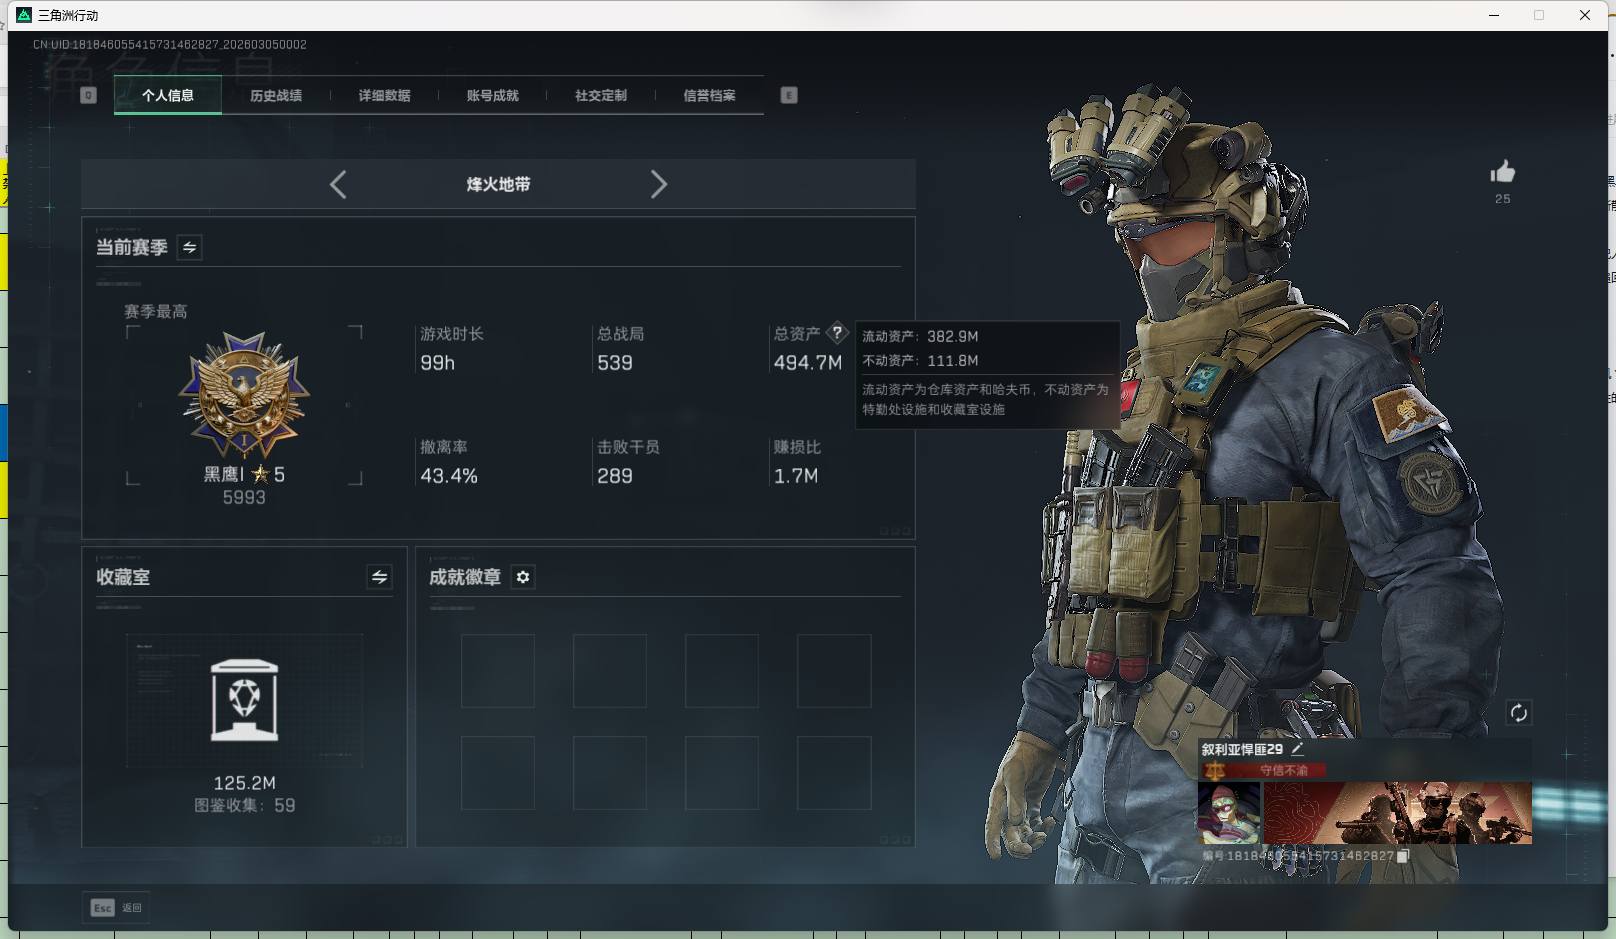Toggle the 收藏室 swap view icon
Image resolution: width=1616 pixels, height=939 pixels.
(379, 577)
